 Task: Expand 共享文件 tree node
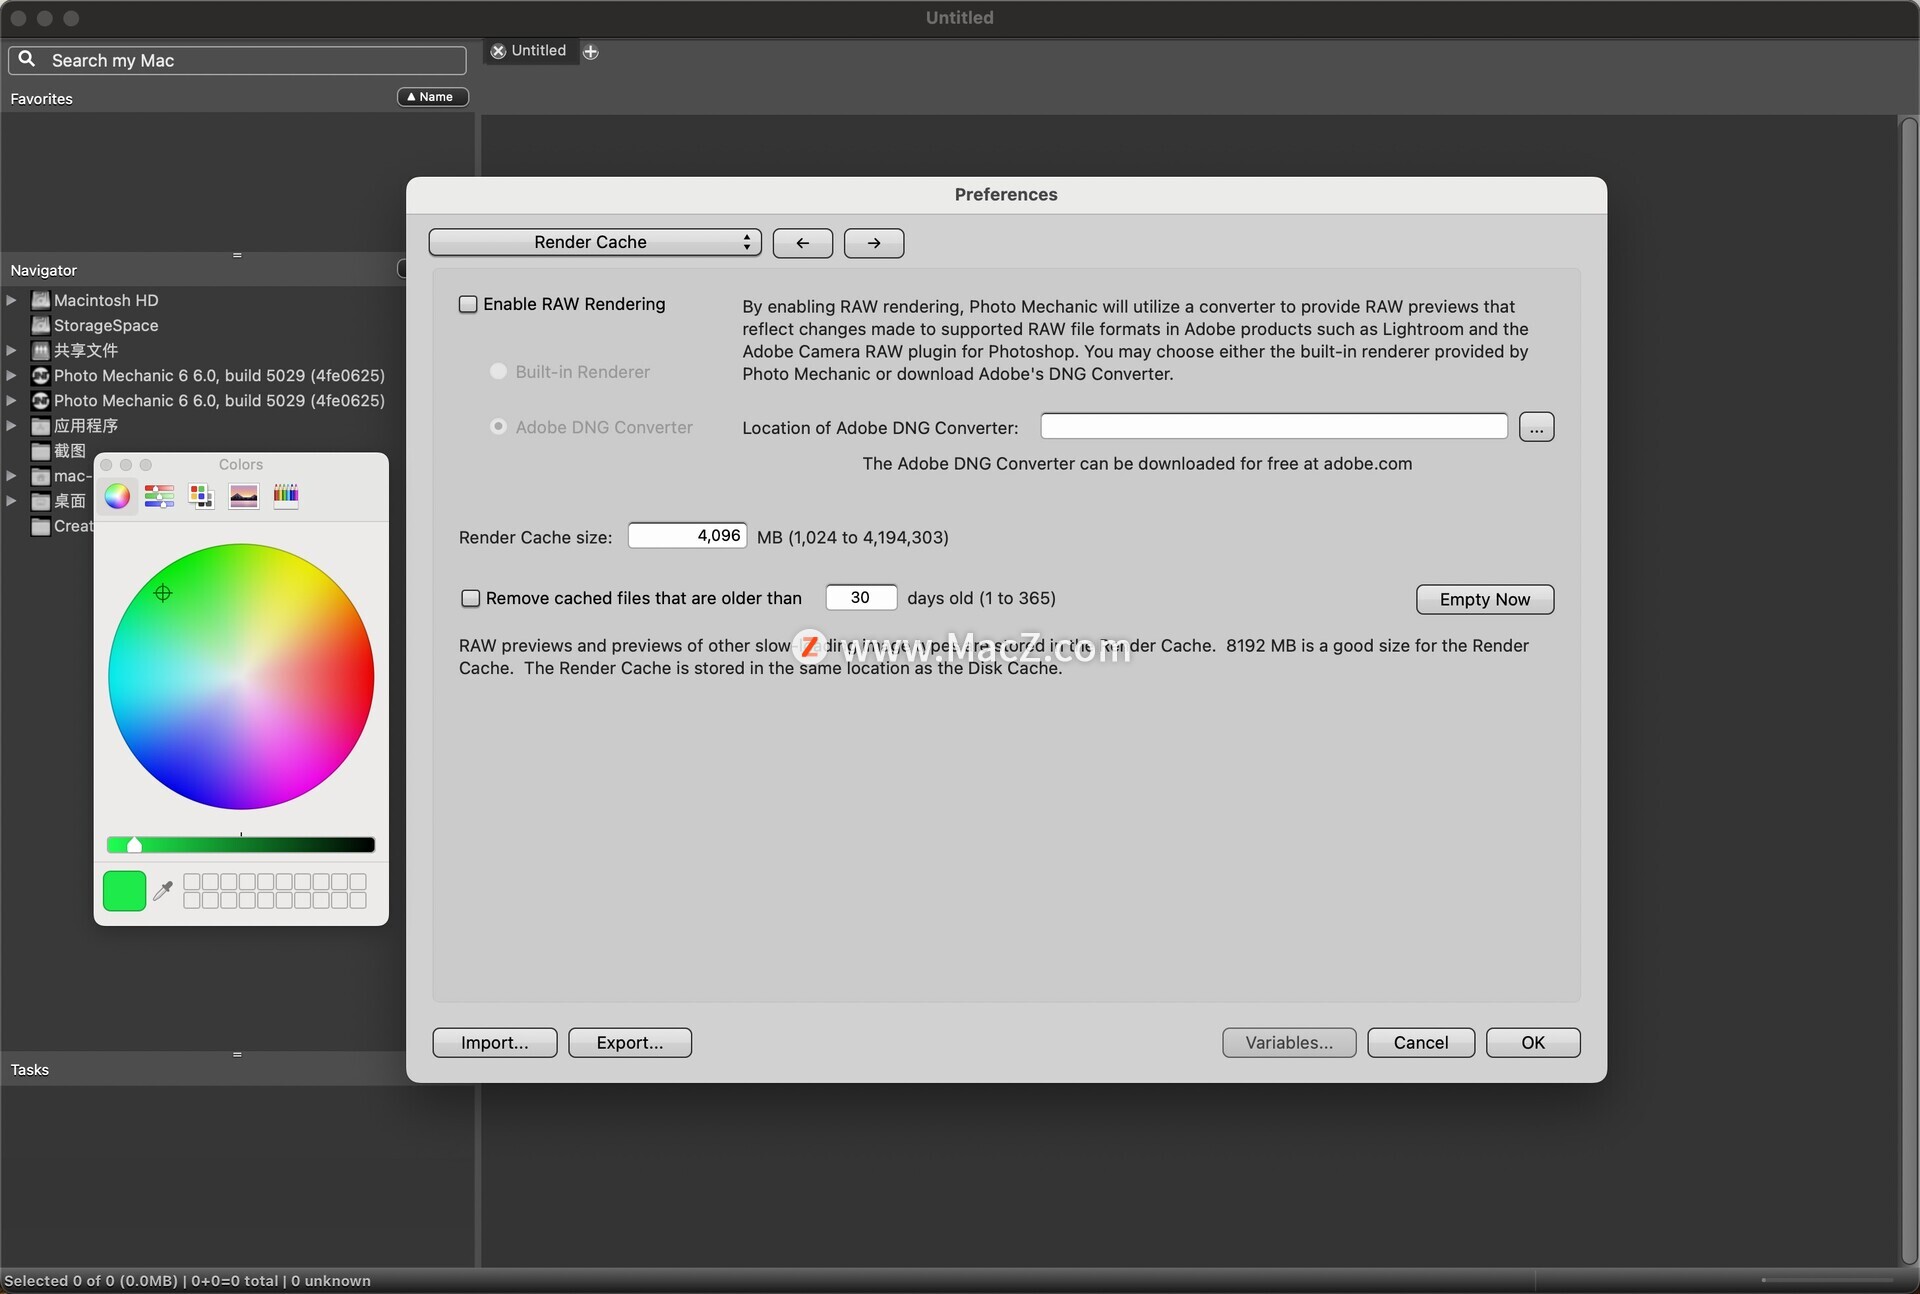(11, 350)
